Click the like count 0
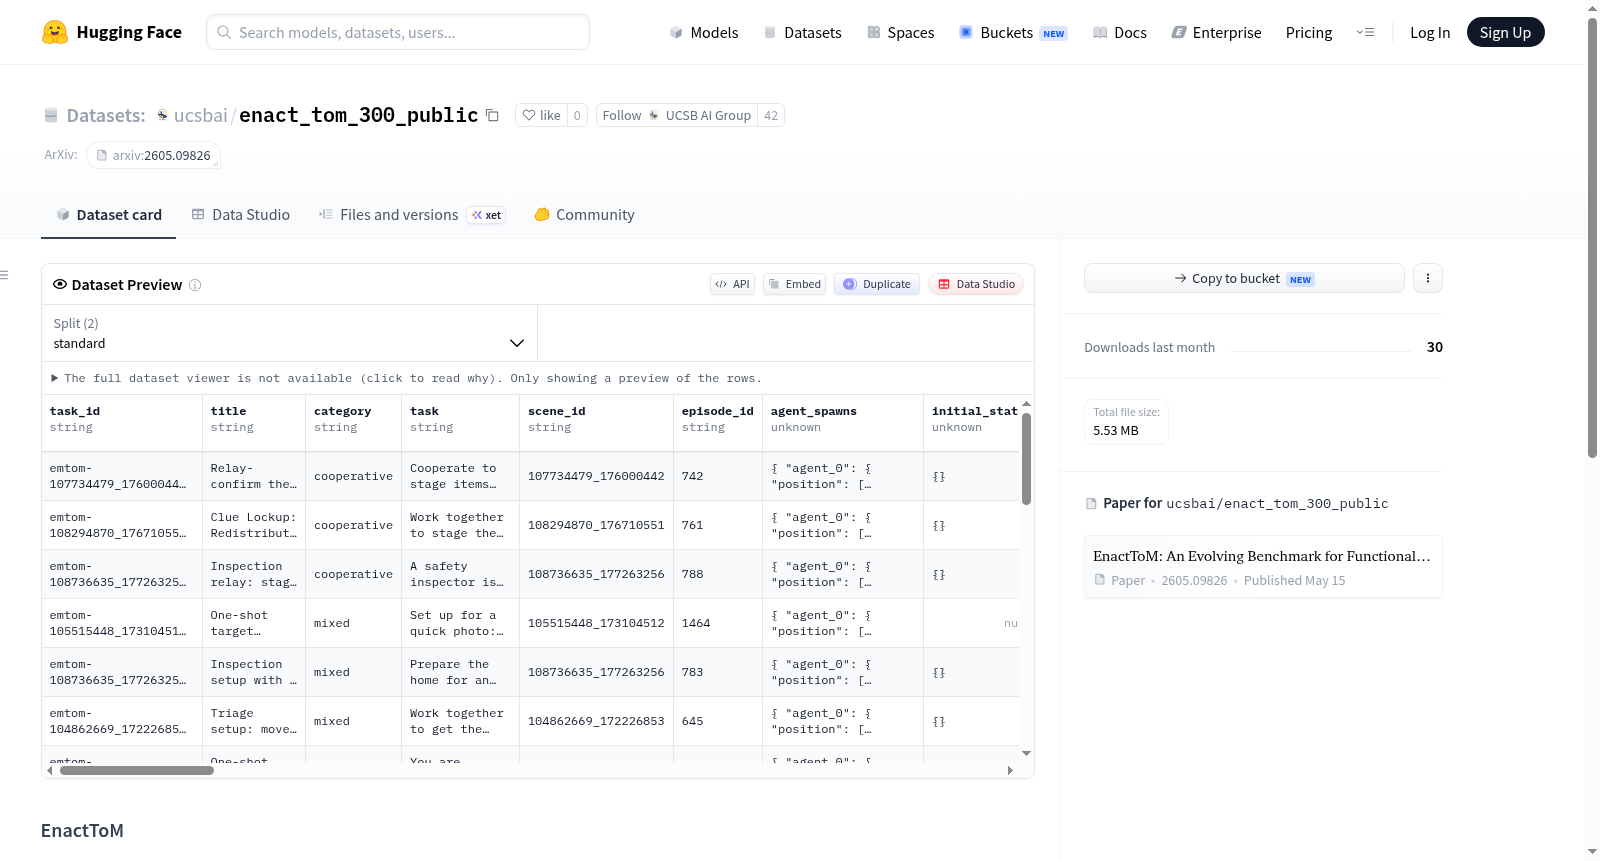1600x861 pixels. coord(577,115)
